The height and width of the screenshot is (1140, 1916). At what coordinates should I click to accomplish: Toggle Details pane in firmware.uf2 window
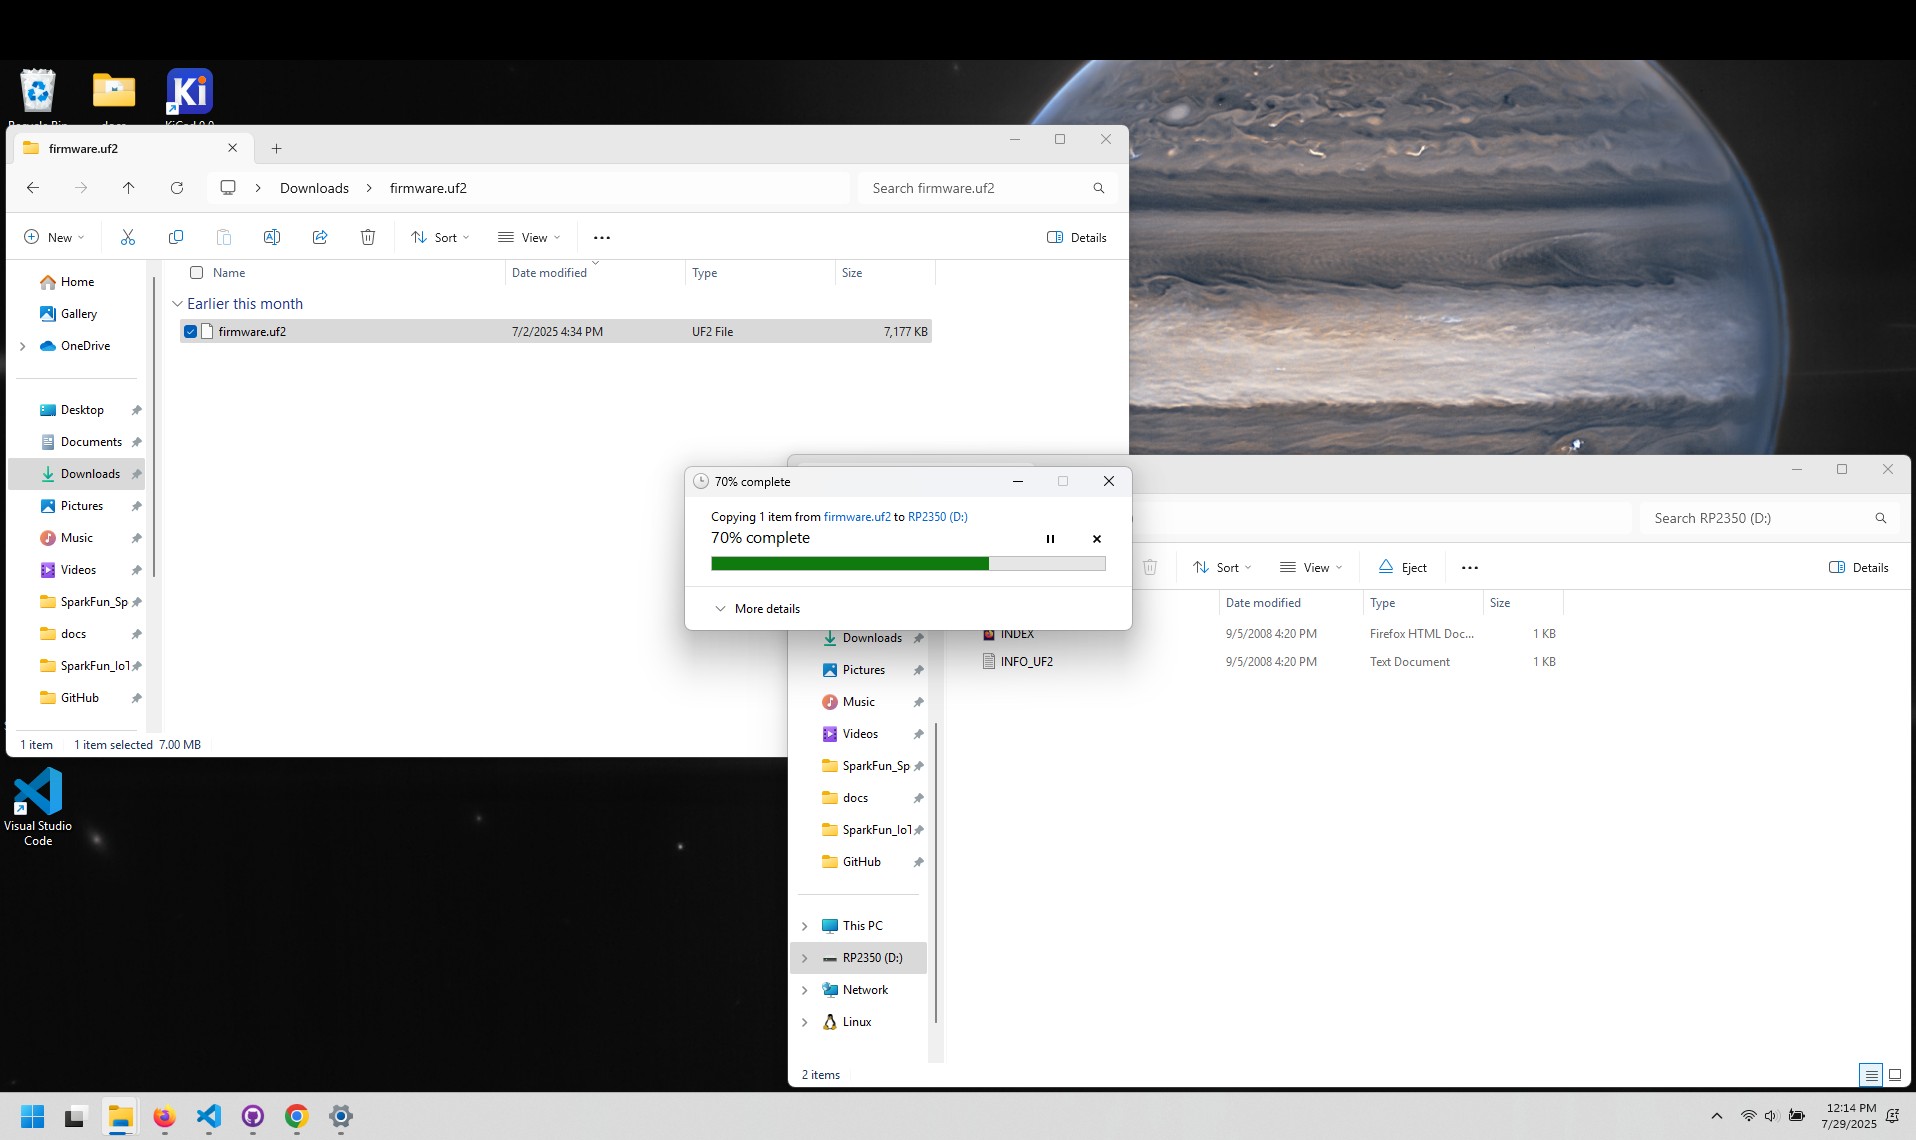1077,237
